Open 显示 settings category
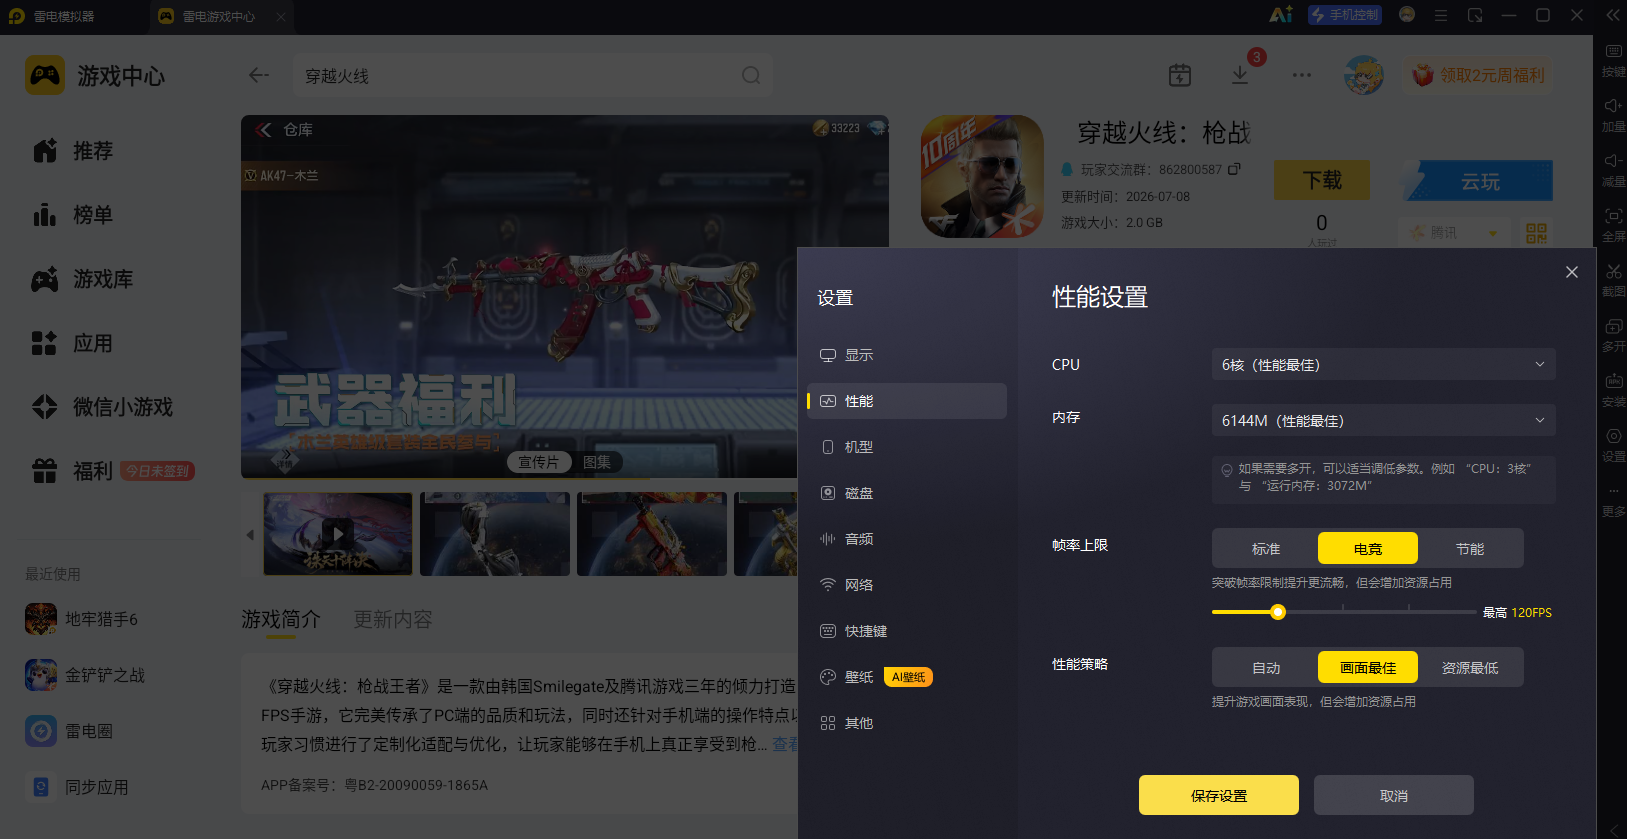The height and width of the screenshot is (839, 1627). click(907, 355)
